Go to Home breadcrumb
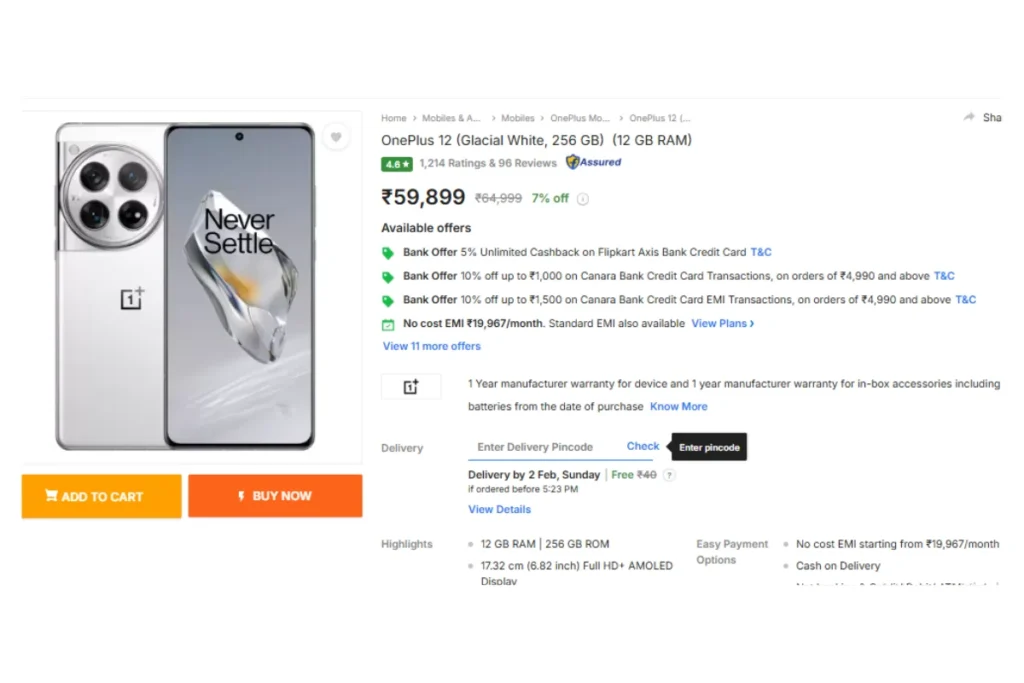This screenshot has width=1024, height=683. [394, 118]
